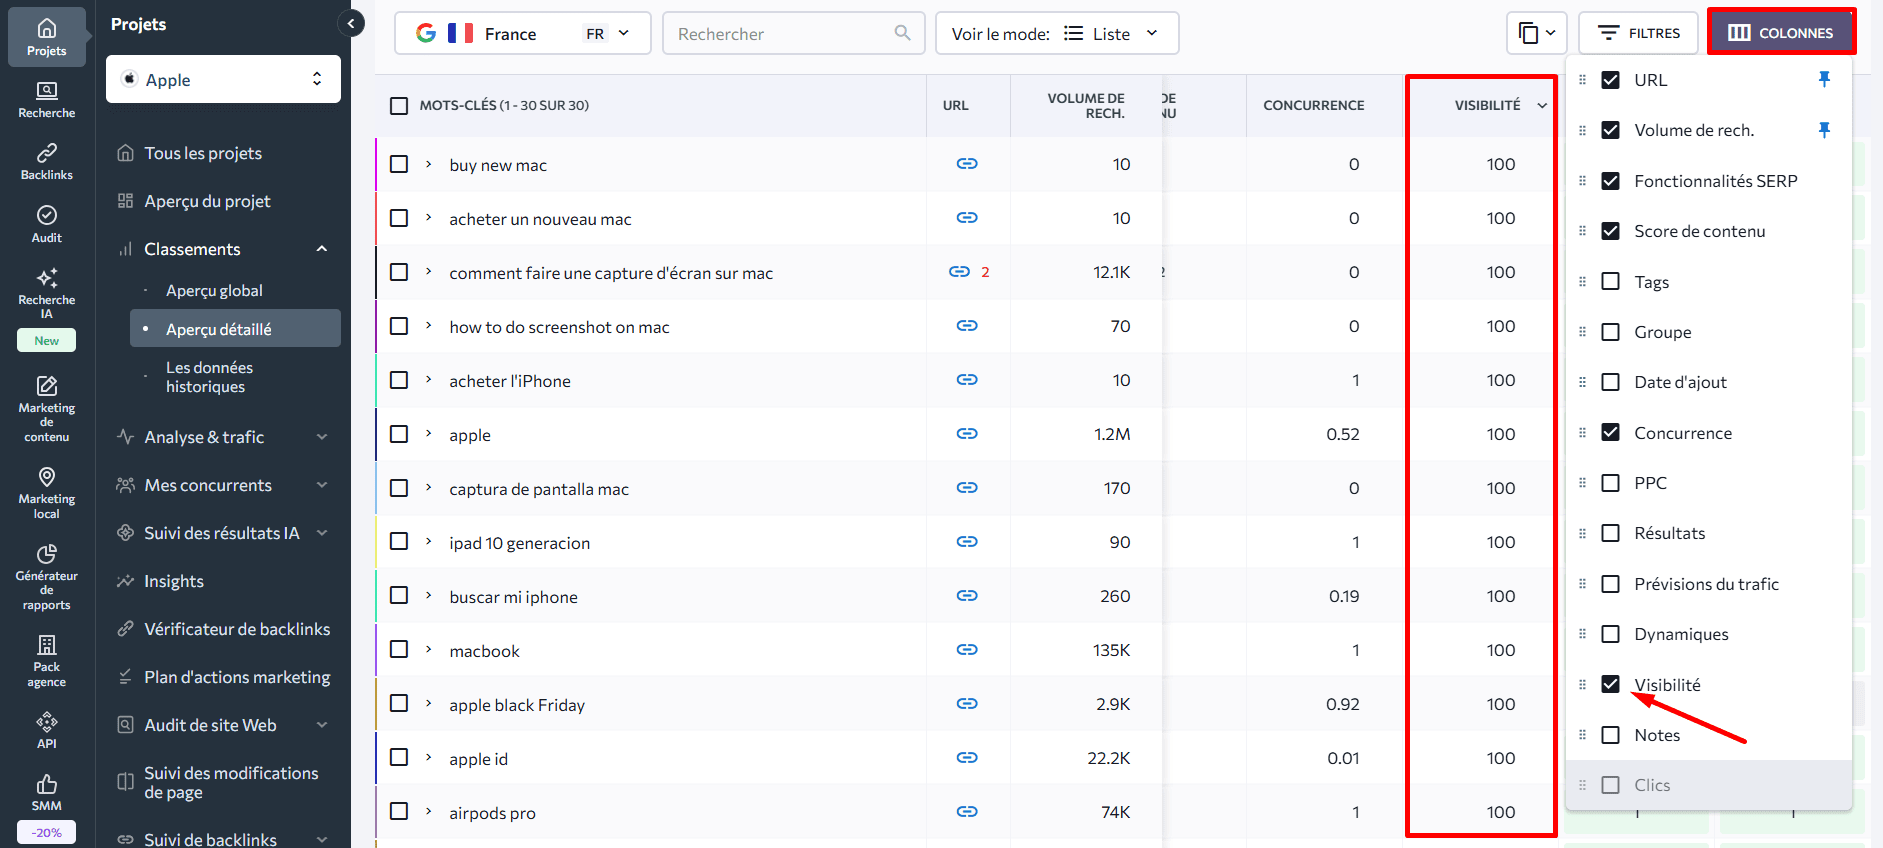The width and height of the screenshot is (1883, 848).
Task: Expand Mes concurrents section
Action: point(322,485)
